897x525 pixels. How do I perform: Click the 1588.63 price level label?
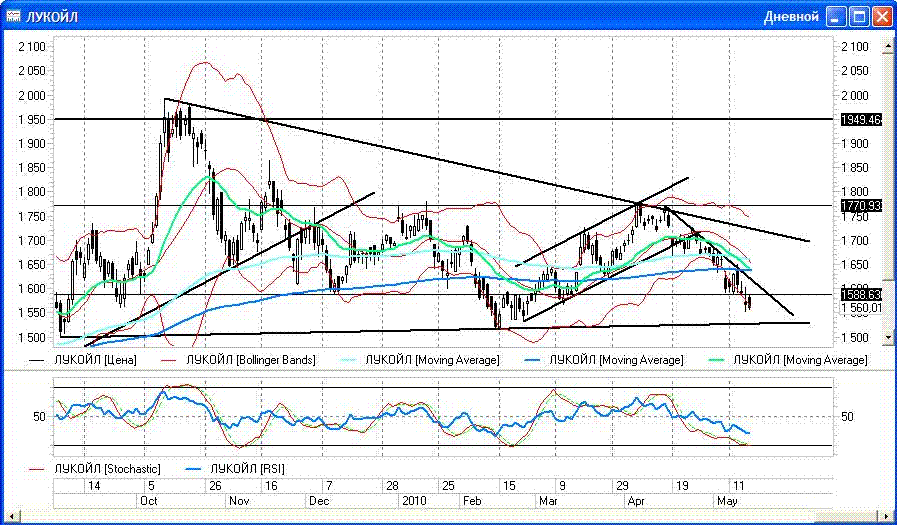(862, 295)
